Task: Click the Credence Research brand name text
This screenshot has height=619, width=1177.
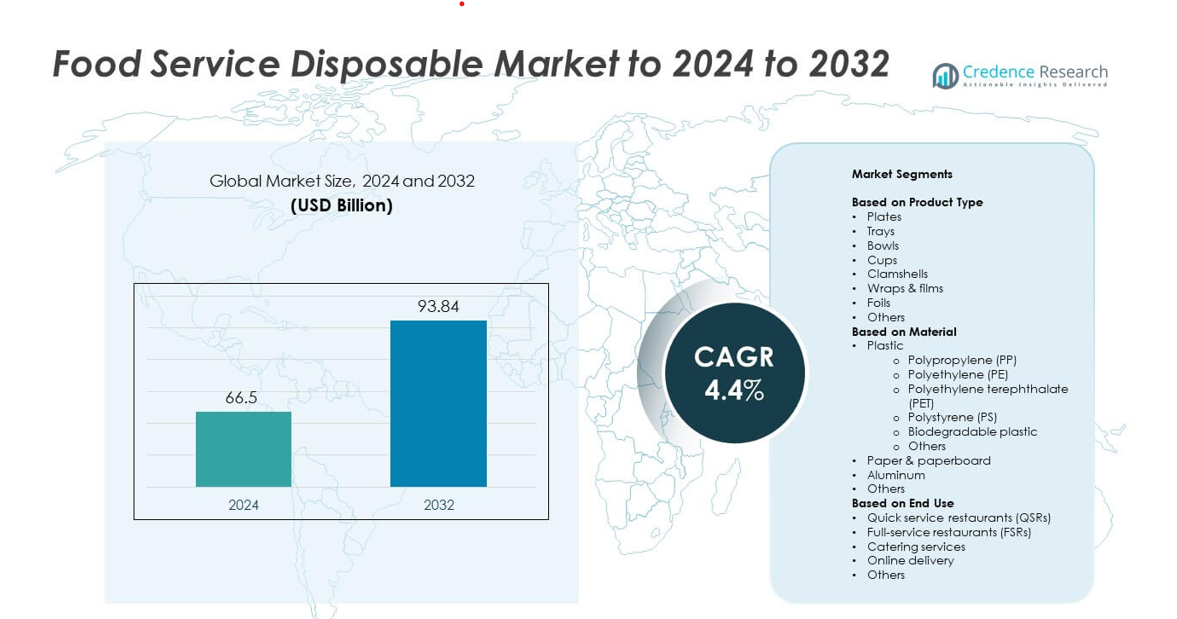Action: [x=1035, y=72]
